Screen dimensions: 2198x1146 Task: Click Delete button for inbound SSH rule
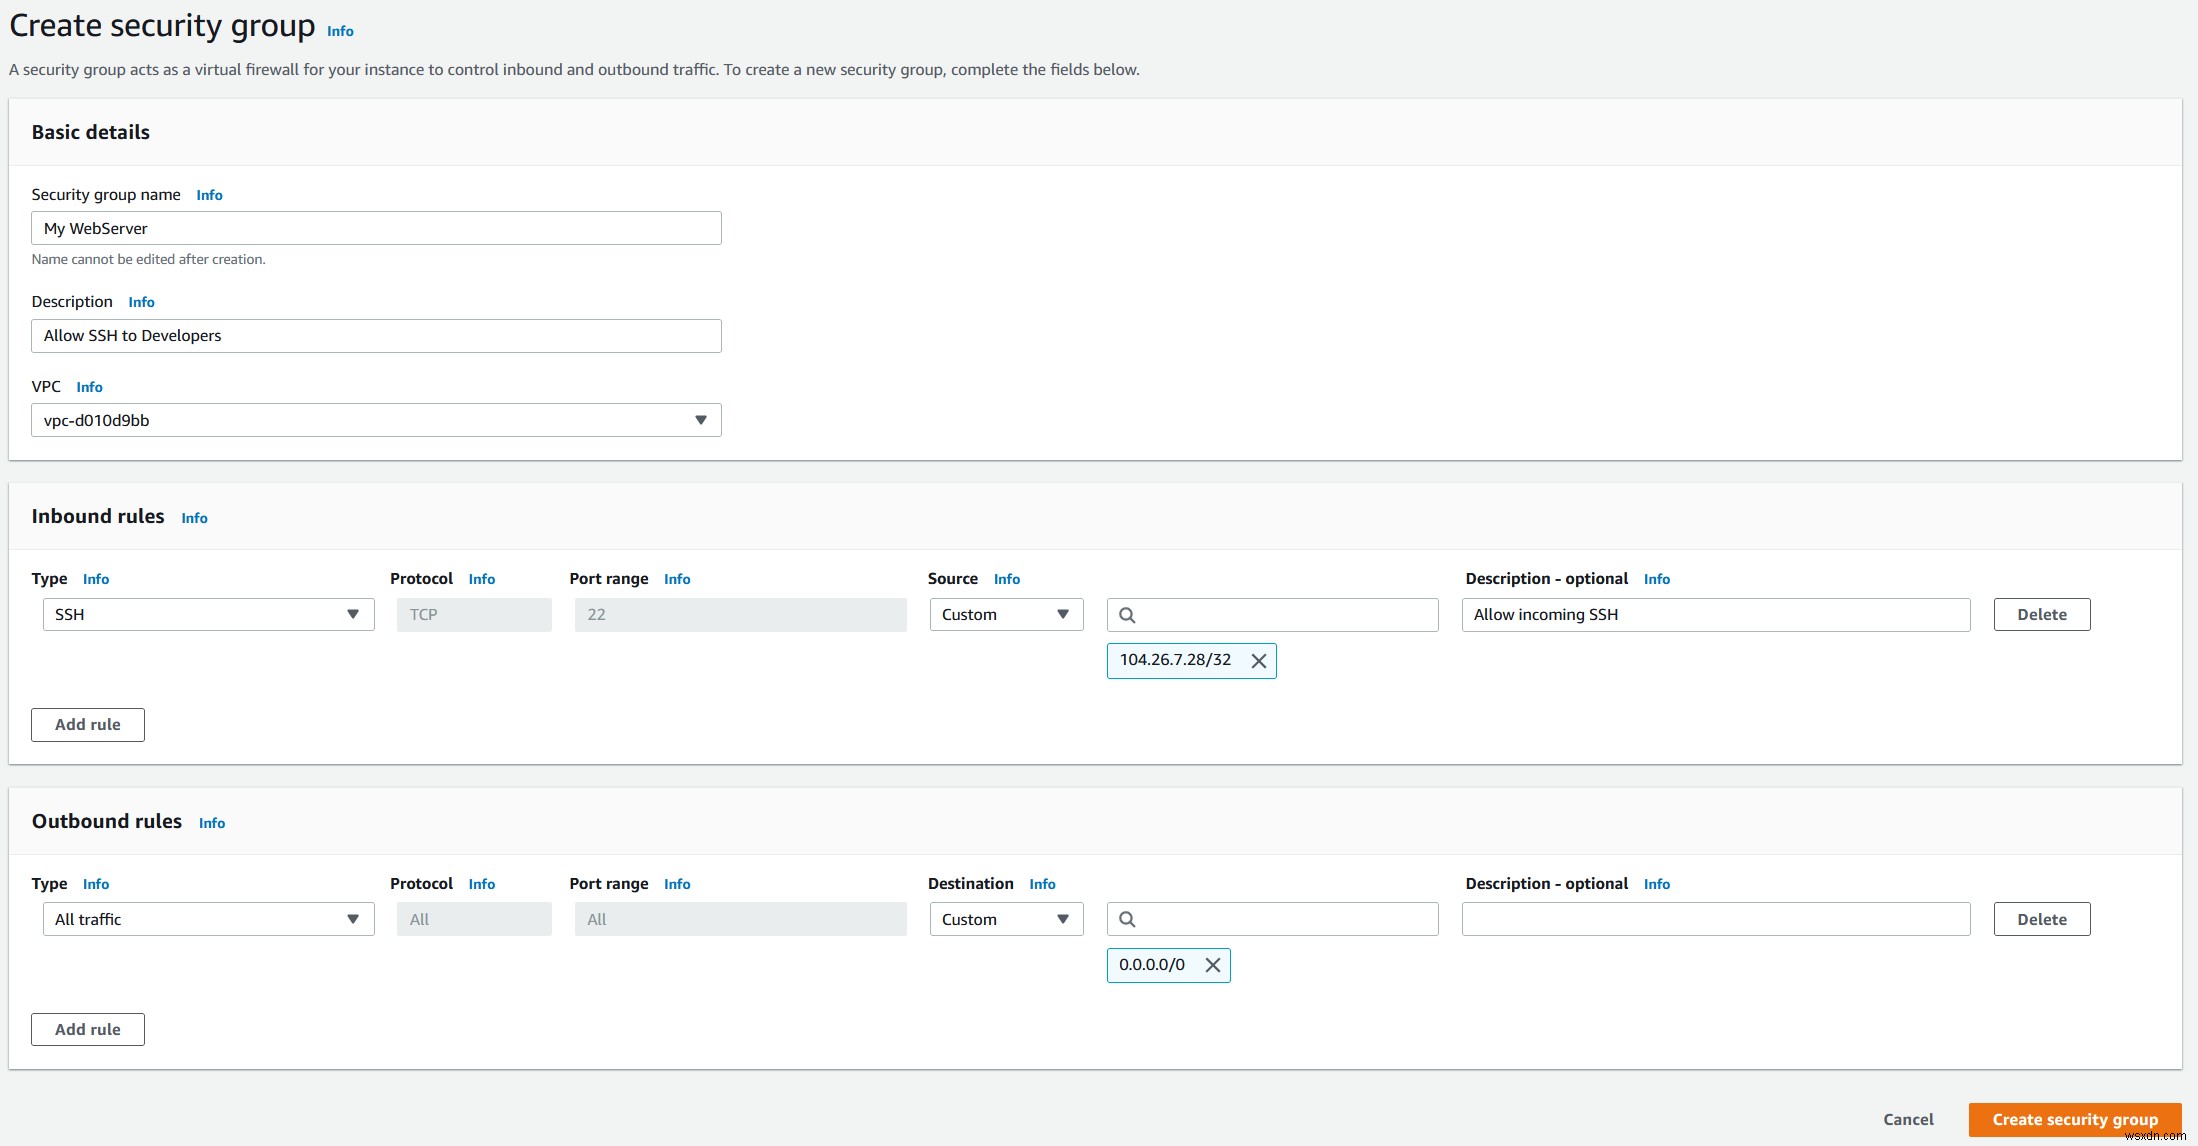(2042, 614)
